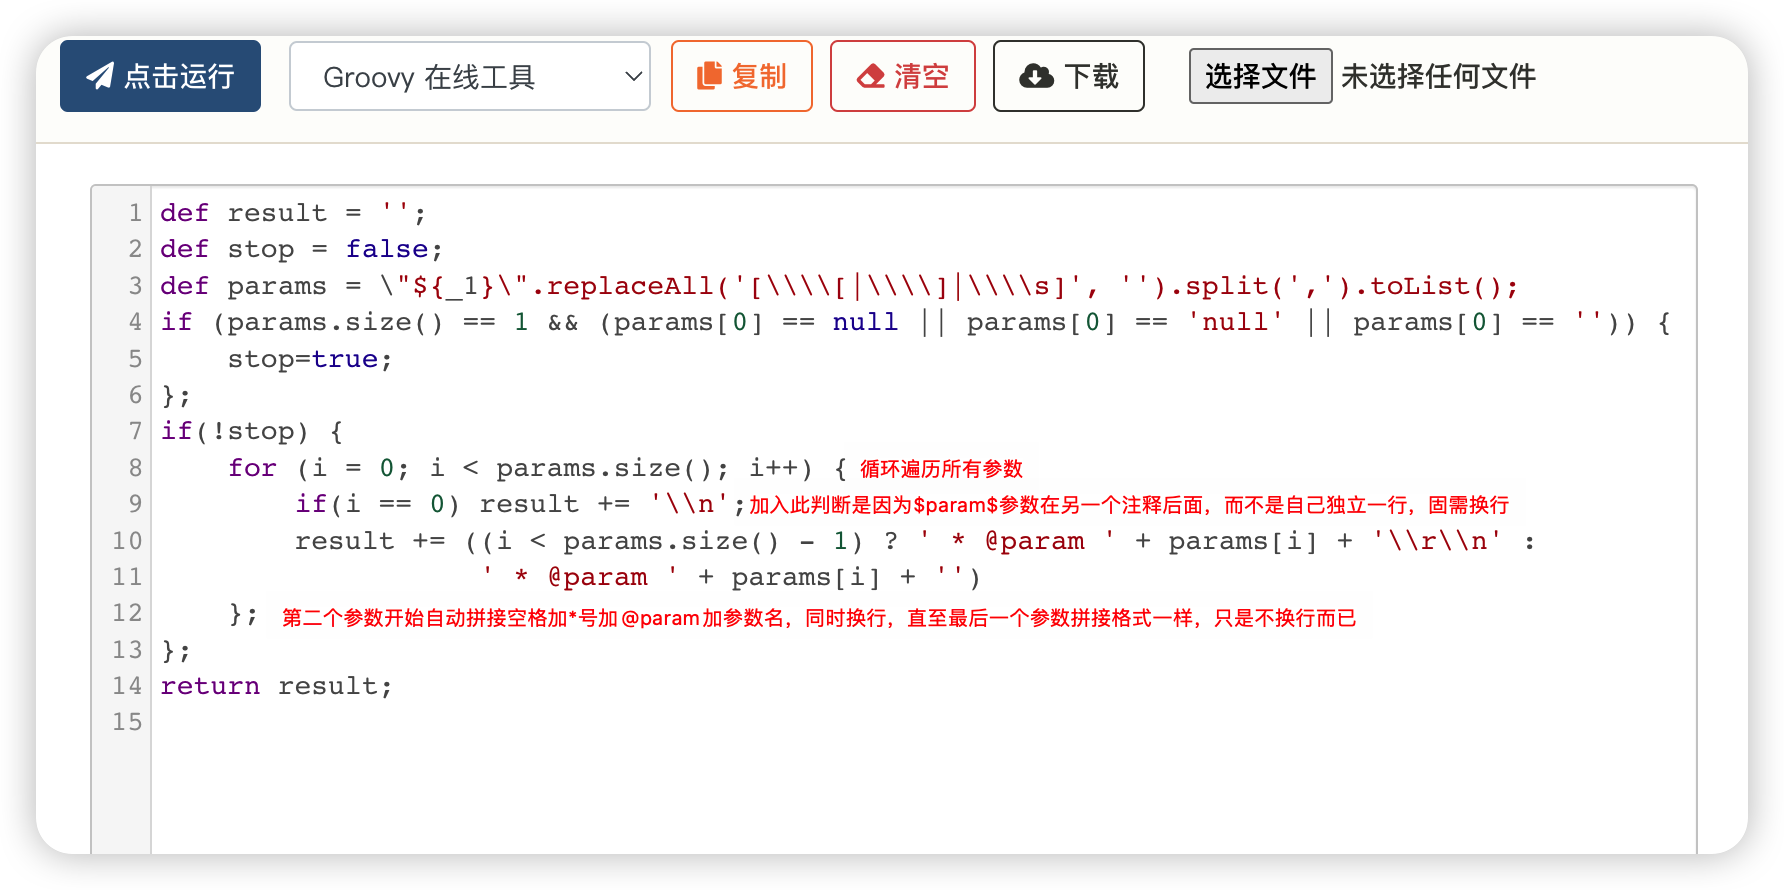Run the code with 点击运行
The width and height of the screenshot is (1784, 890).
click(x=160, y=76)
